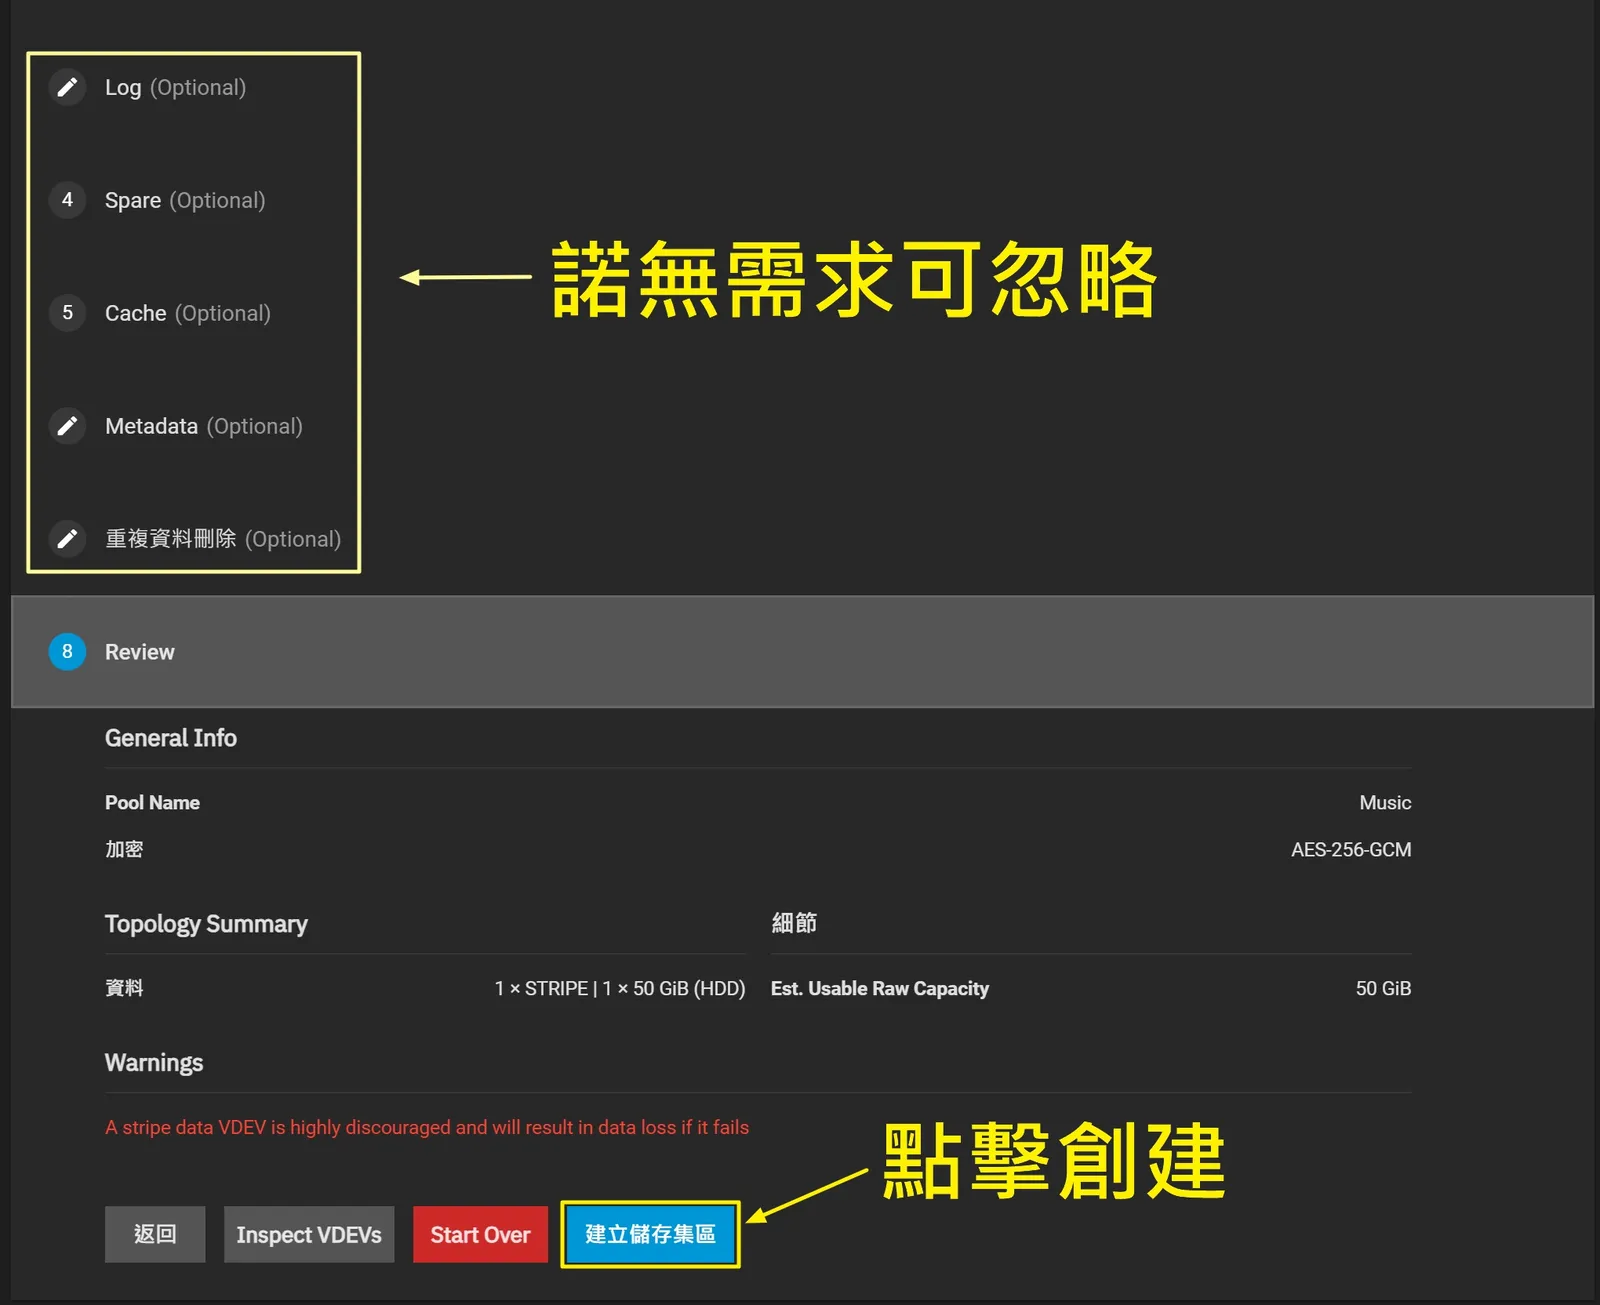Click the pencil icon beside Log step
Viewport: 1600px width, 1305px height.
tap(67, 87)
